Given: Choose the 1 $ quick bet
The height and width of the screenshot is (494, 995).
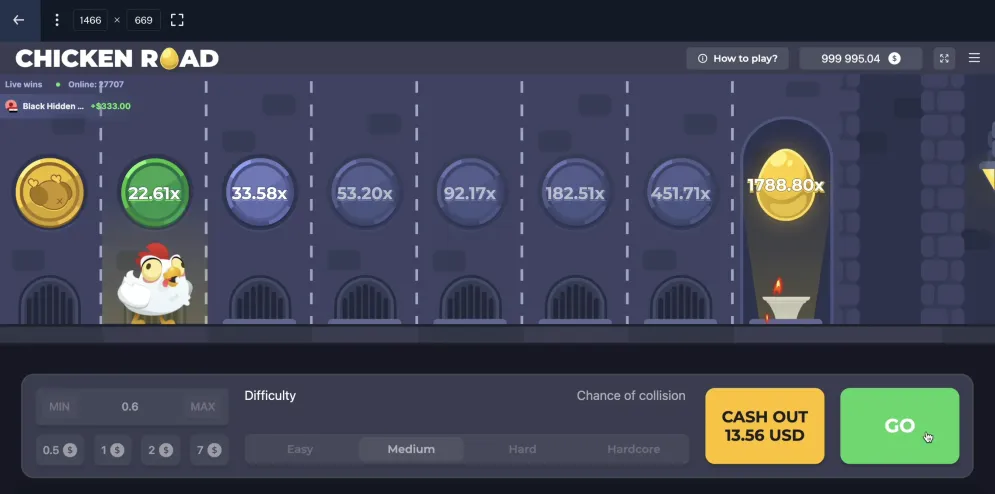Looking at the screenshot, I should (113, 450).
